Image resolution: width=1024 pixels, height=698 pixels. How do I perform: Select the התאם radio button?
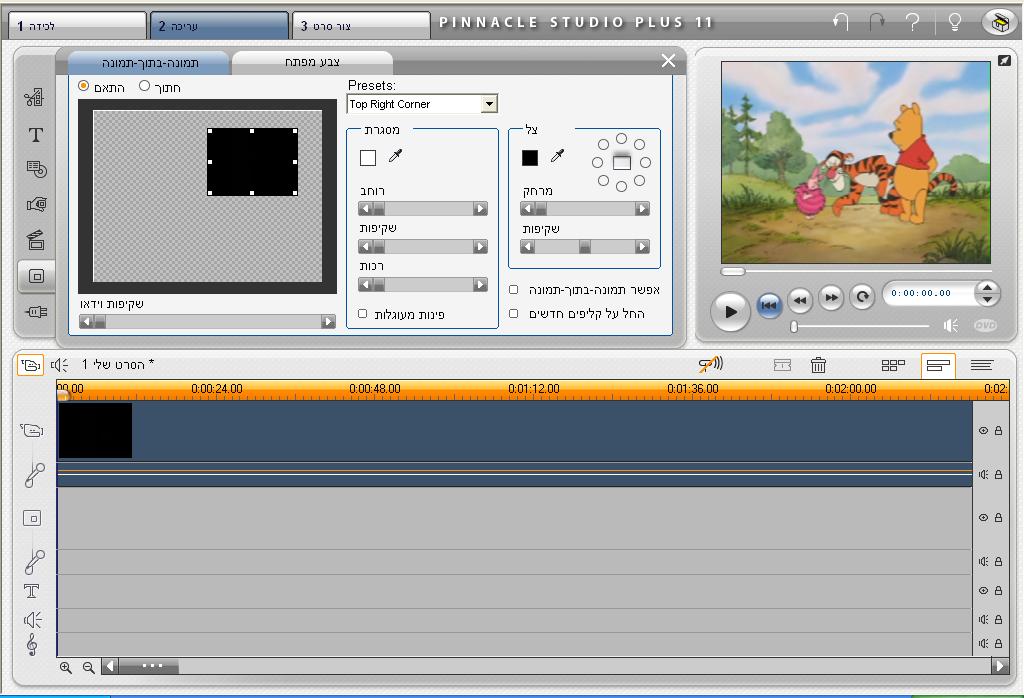click(84, 86)
